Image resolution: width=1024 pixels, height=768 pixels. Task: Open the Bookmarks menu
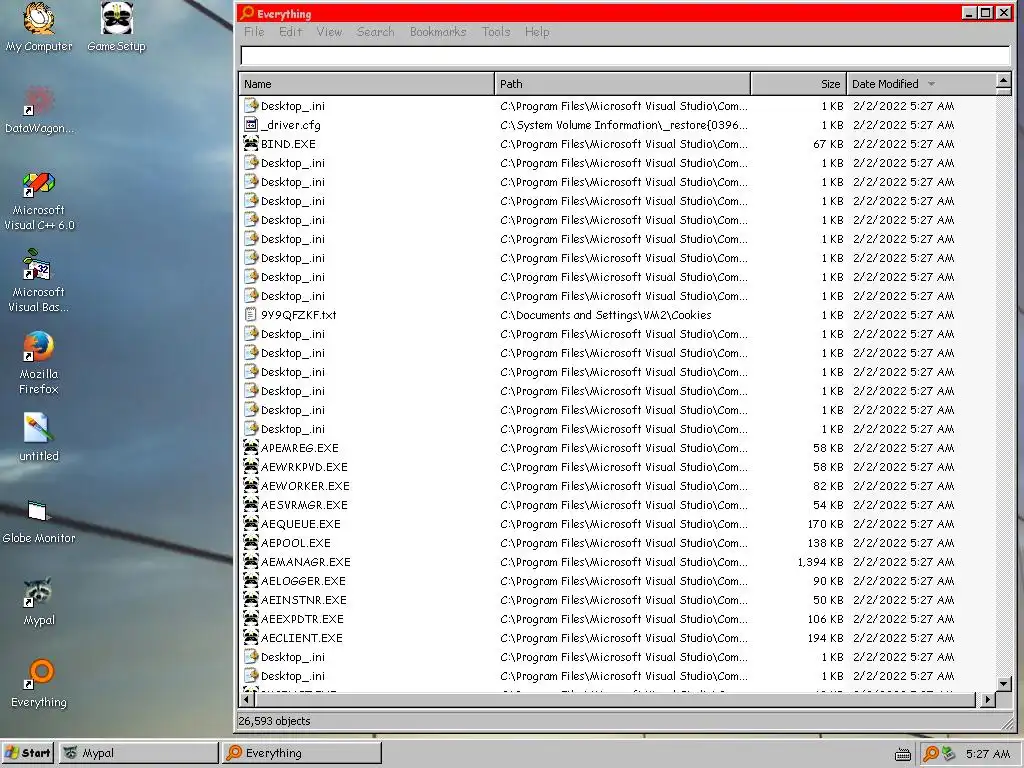[x=438, y=32]
